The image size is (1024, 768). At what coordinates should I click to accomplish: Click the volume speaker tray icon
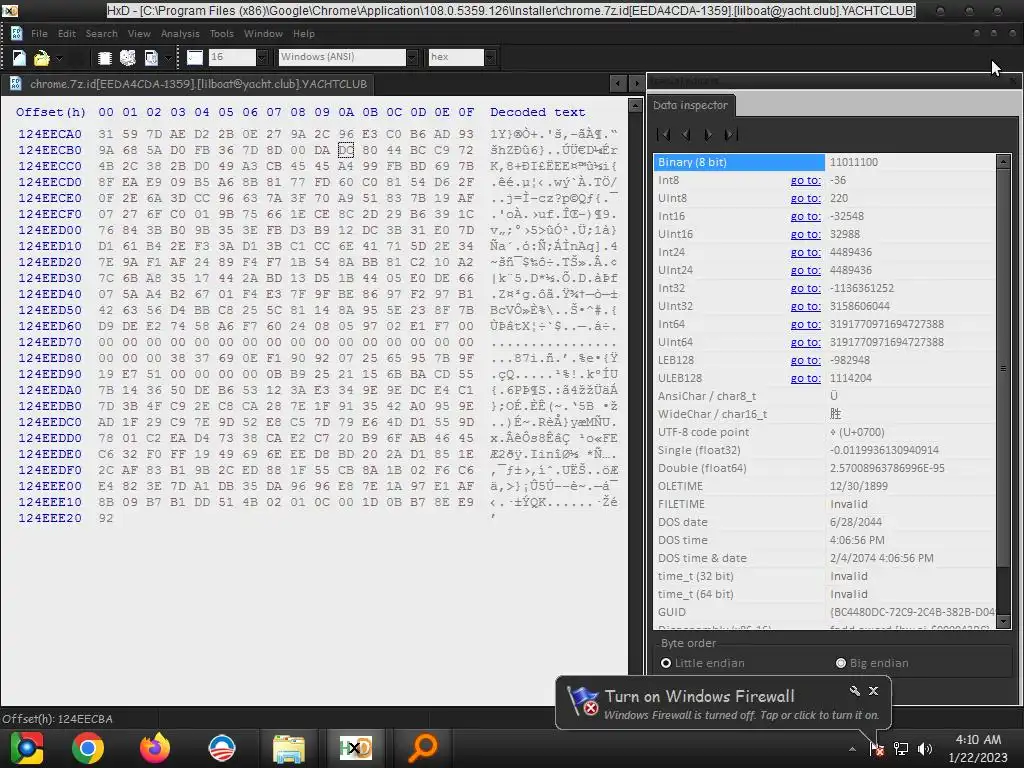pos(924,749)
